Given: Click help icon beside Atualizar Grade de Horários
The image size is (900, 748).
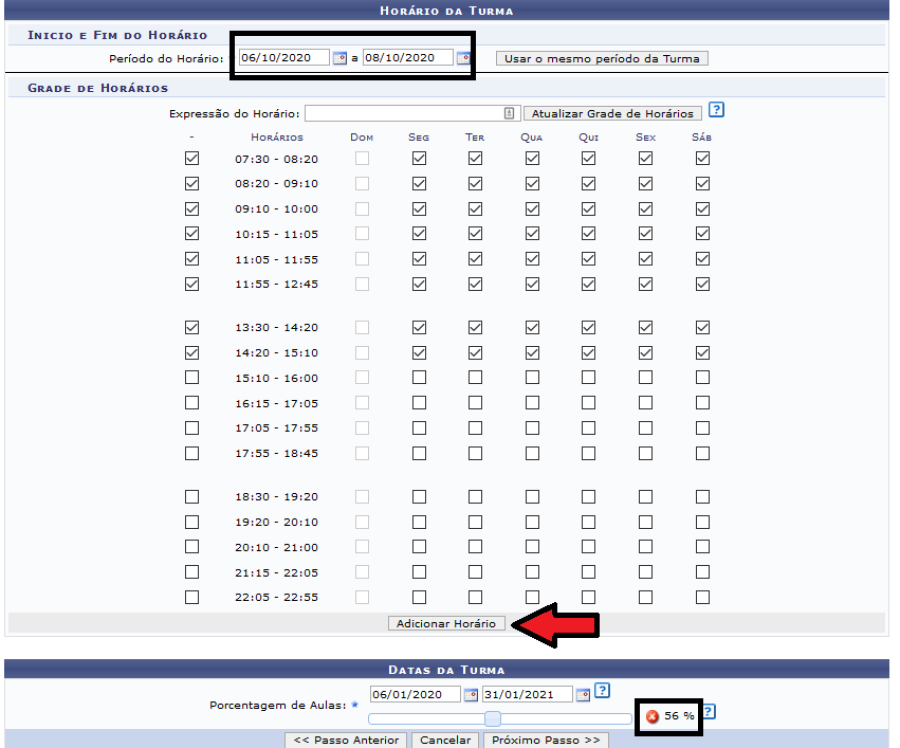Looking at the screenshot, I should pos(715,110).
